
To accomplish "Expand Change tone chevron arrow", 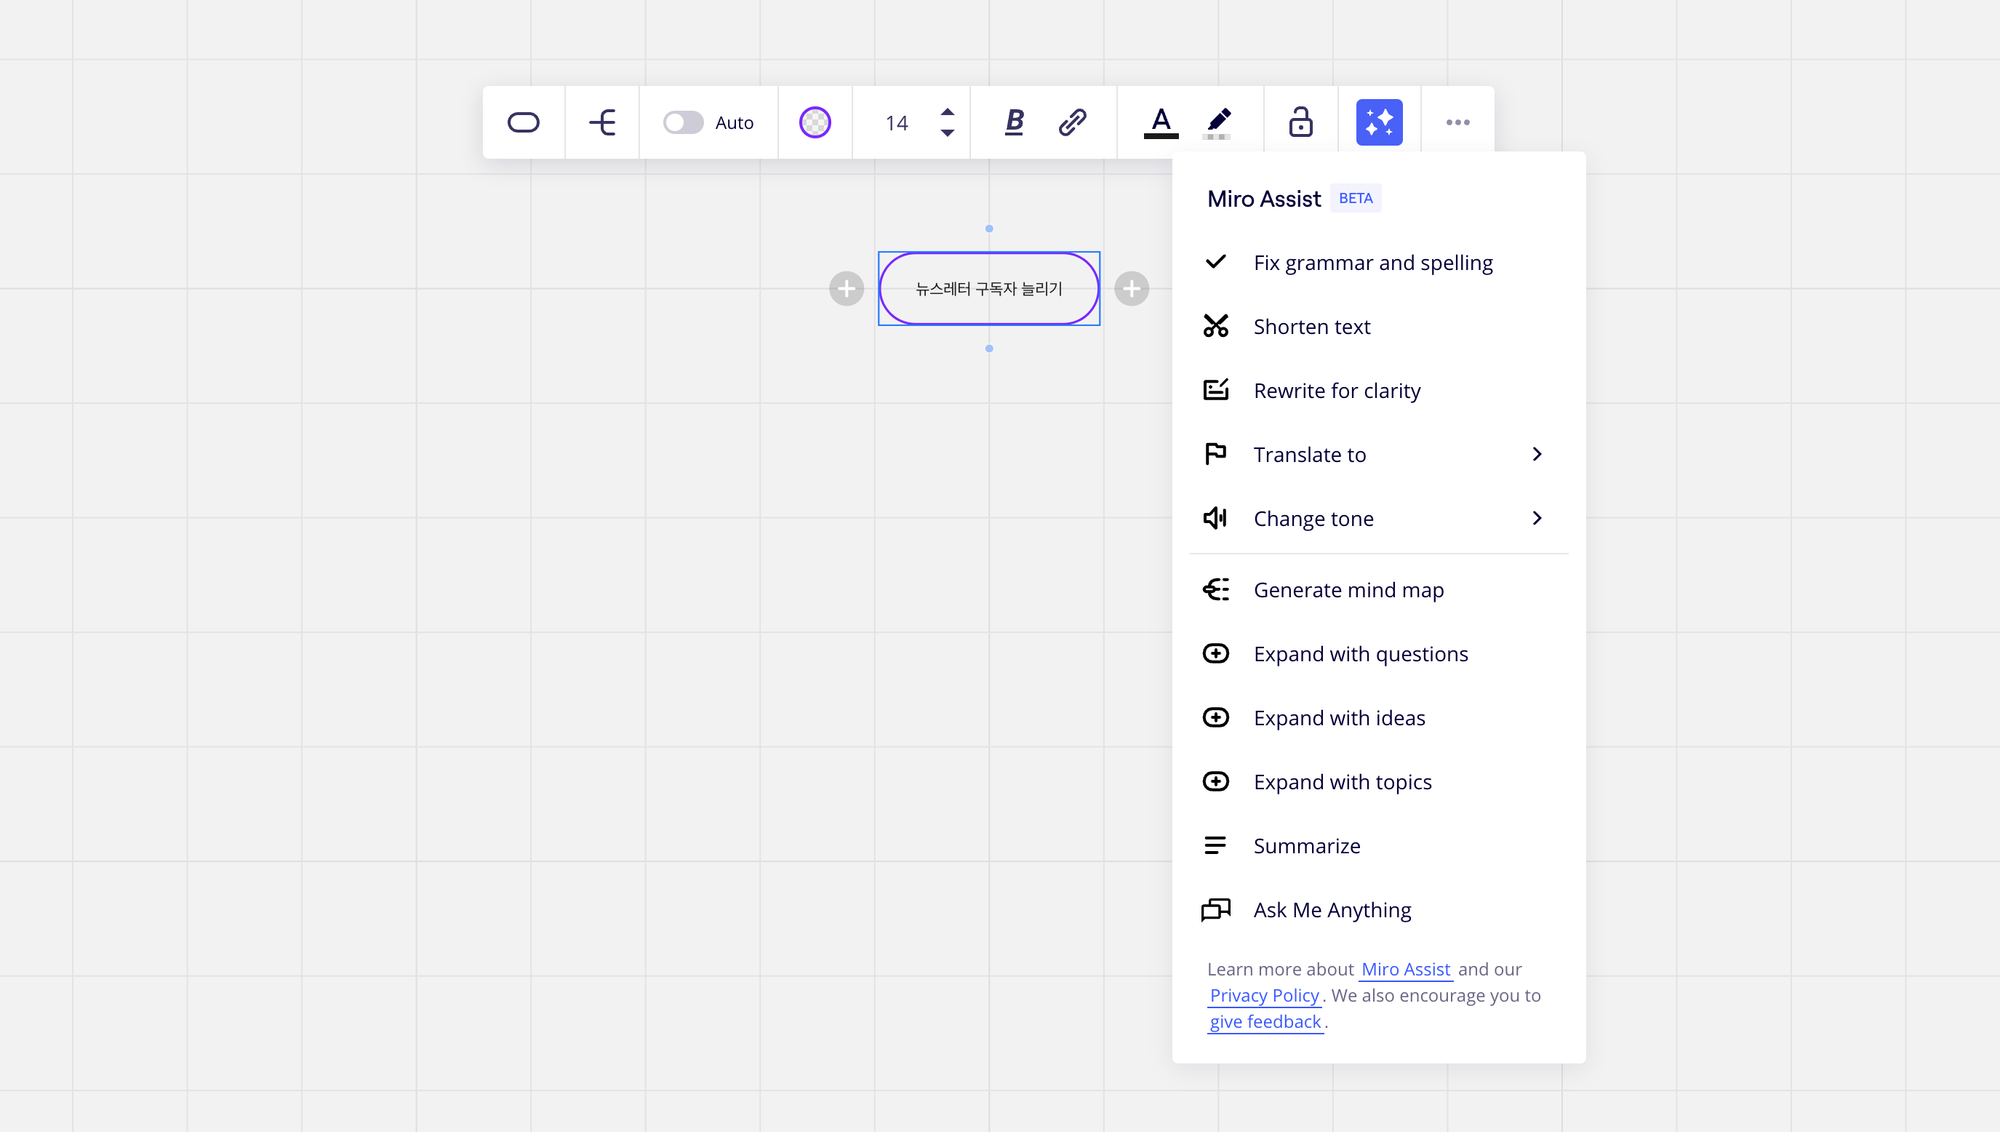I will click(x=1537, y=518).
